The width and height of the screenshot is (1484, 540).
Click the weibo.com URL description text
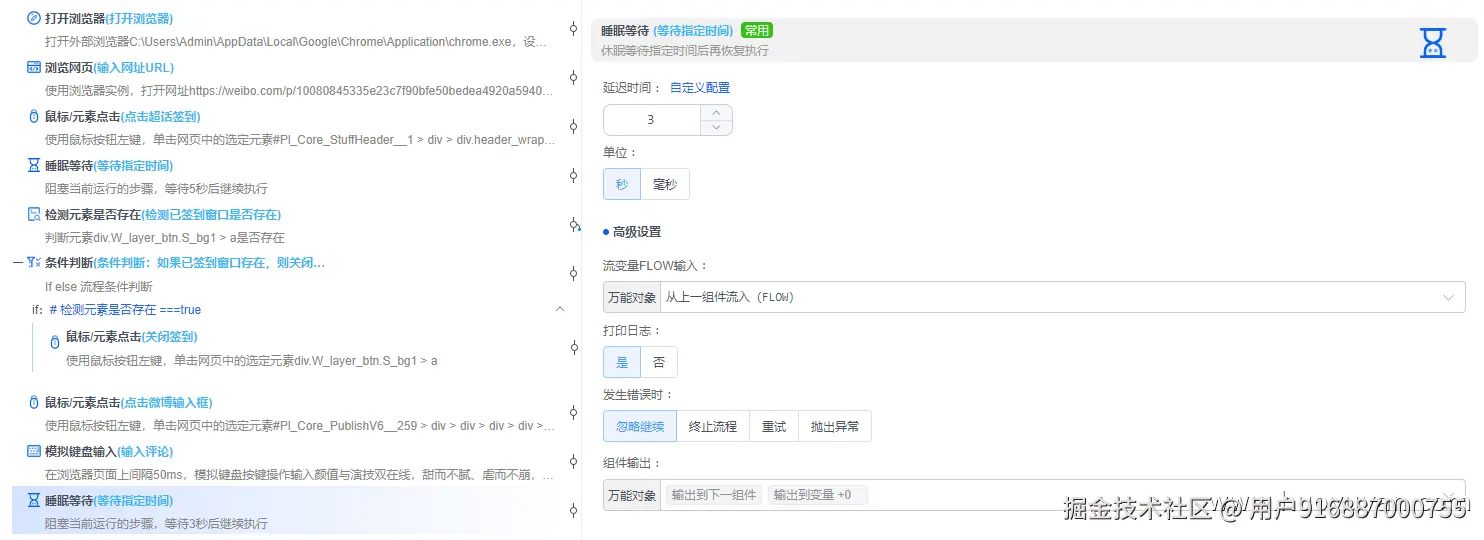299,91
